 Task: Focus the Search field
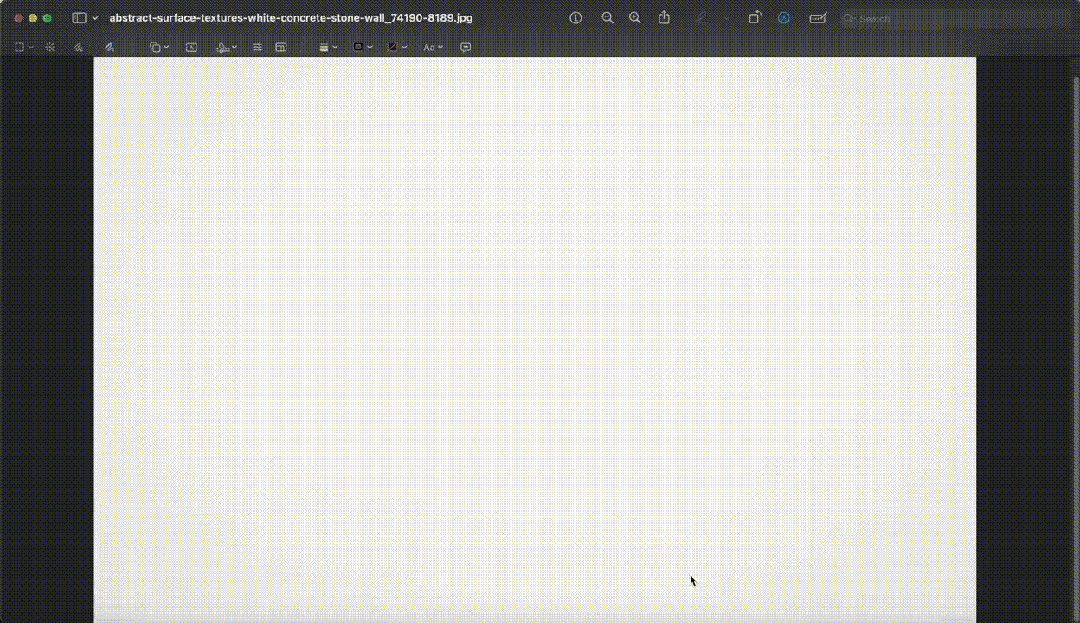[957, 19]
